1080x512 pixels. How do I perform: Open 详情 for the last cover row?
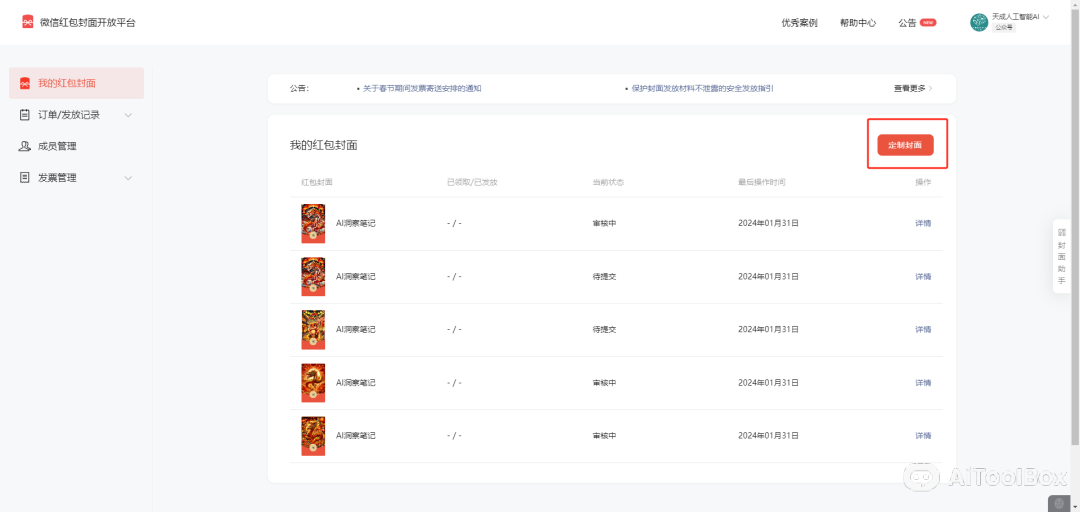923,436
